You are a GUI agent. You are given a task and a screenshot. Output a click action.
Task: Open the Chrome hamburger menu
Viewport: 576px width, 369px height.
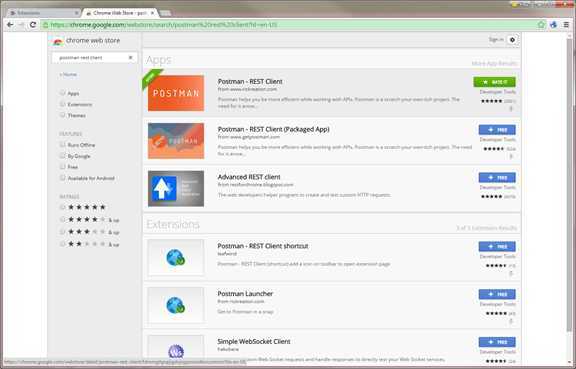pyautogui.click(x=567, y=25)
